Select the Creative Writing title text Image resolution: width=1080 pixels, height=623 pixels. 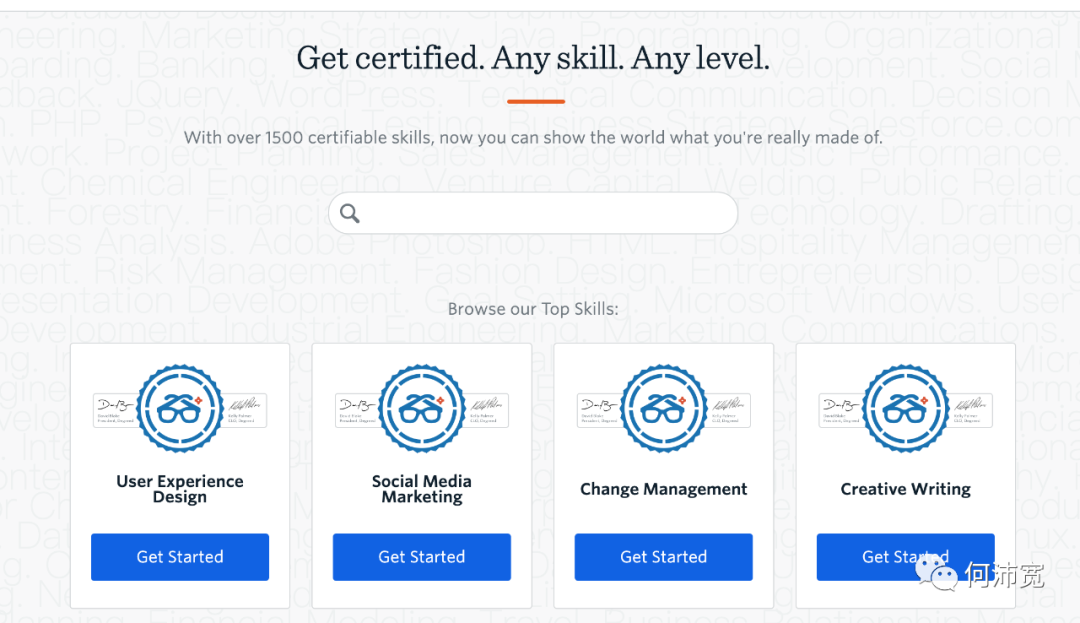coord(906,489)
